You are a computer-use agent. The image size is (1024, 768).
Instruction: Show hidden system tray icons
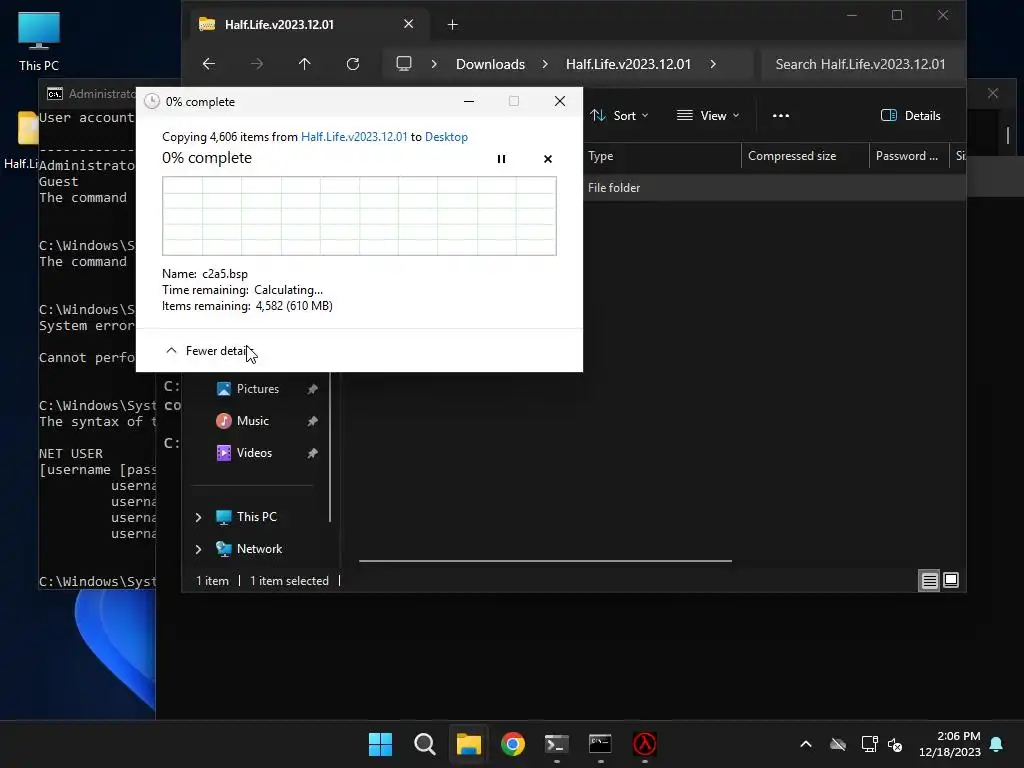pyautogui.click(x=806, y=744)
